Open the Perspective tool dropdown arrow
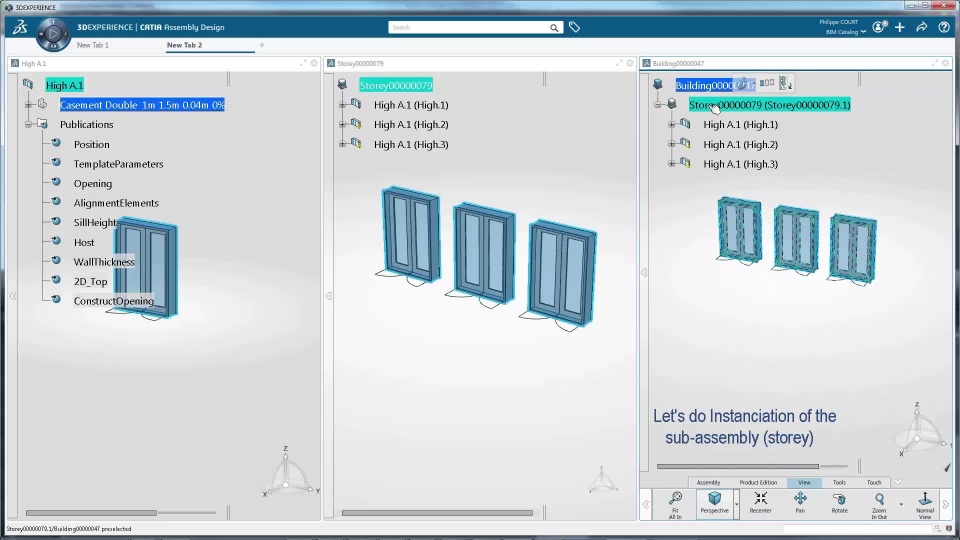 click(736, 504)
